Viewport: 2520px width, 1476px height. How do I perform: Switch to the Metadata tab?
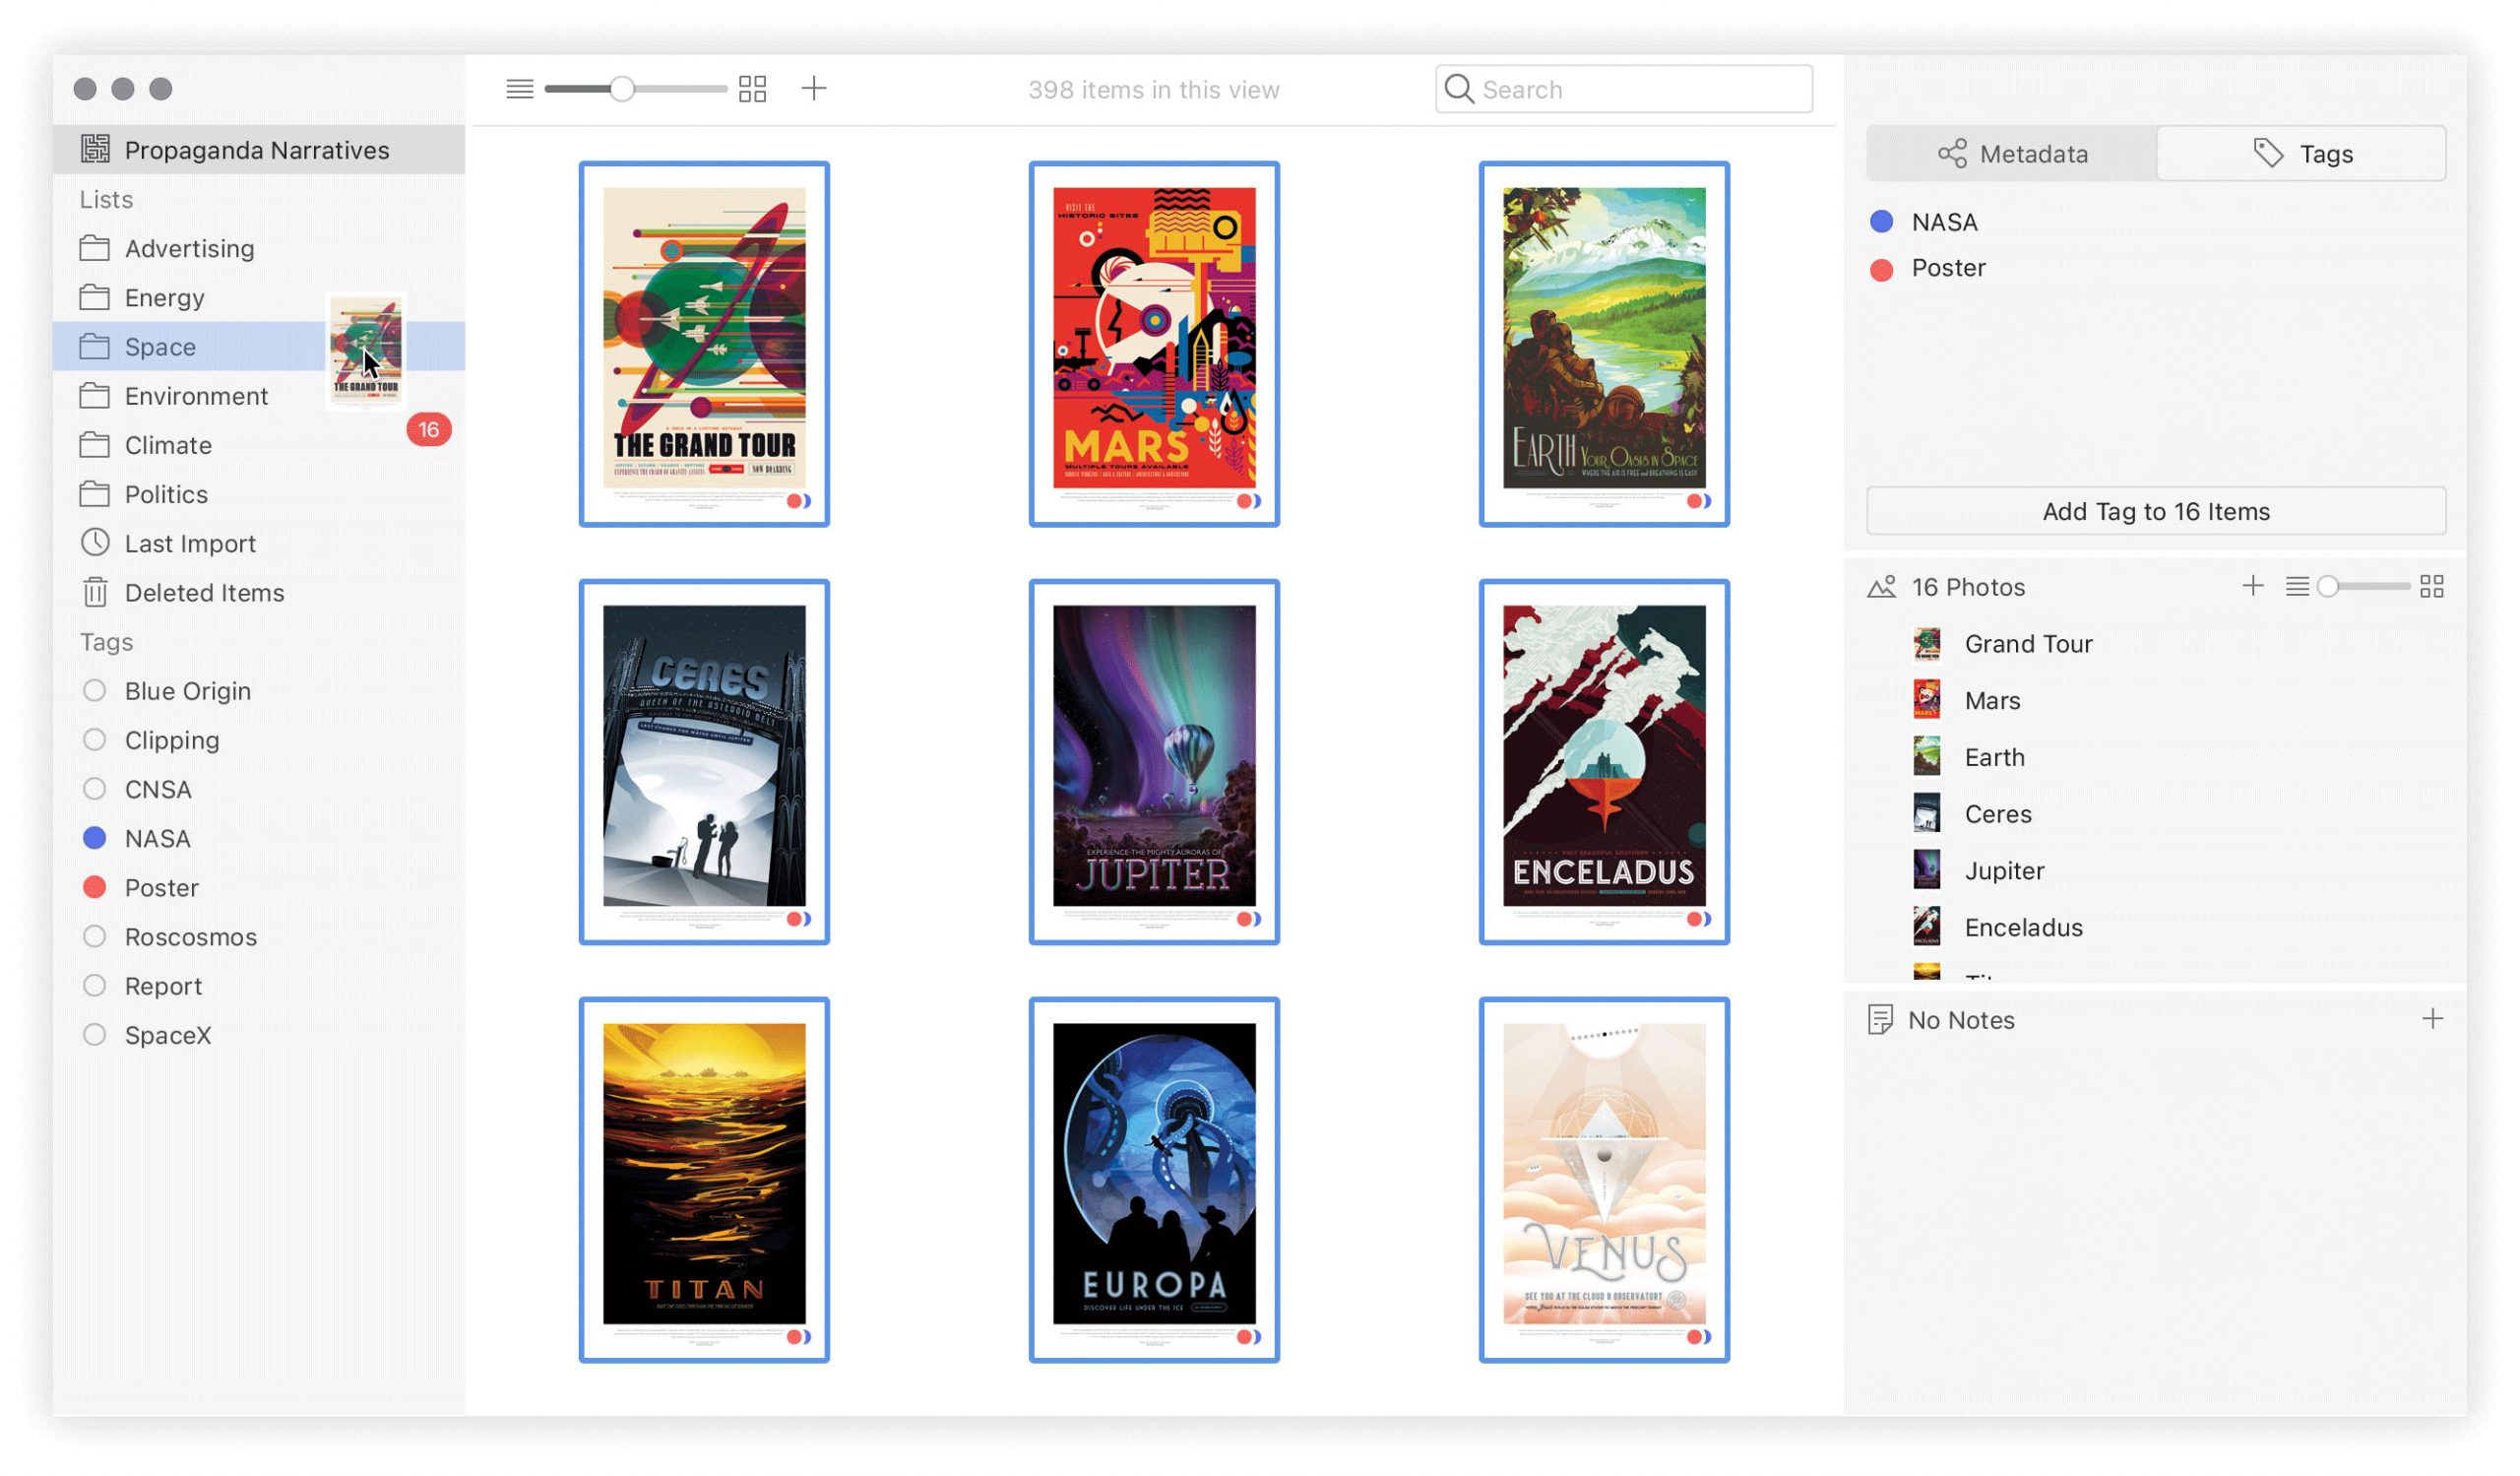click(x=2012, y=154)
